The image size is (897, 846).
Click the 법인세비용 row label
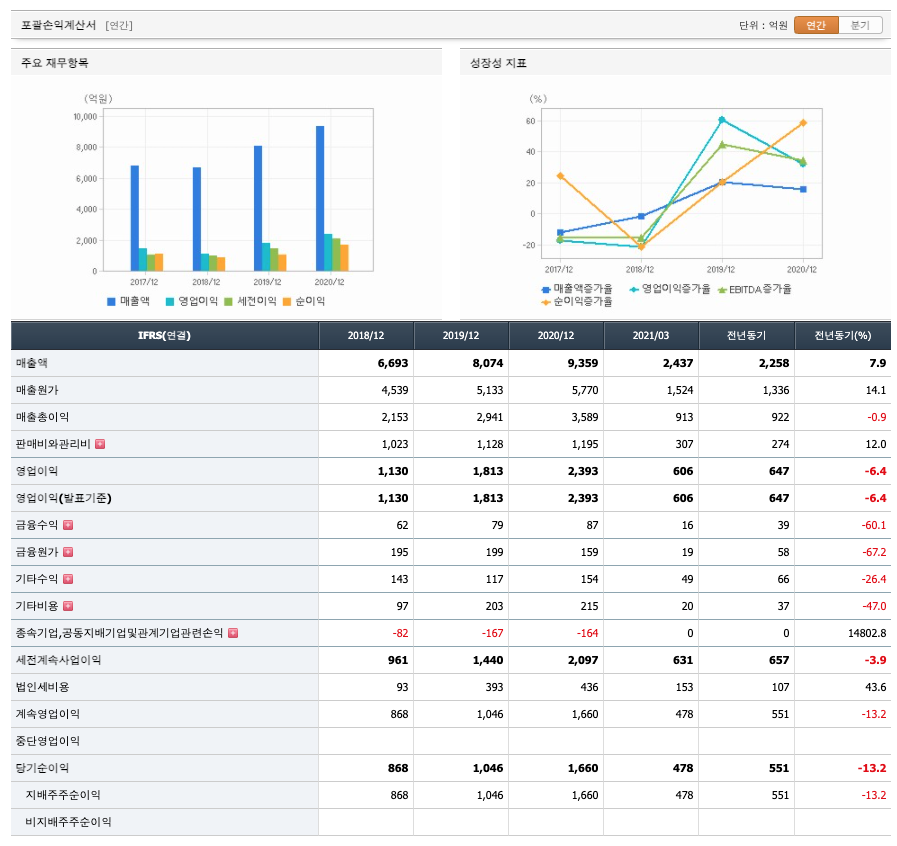point(42,687)
